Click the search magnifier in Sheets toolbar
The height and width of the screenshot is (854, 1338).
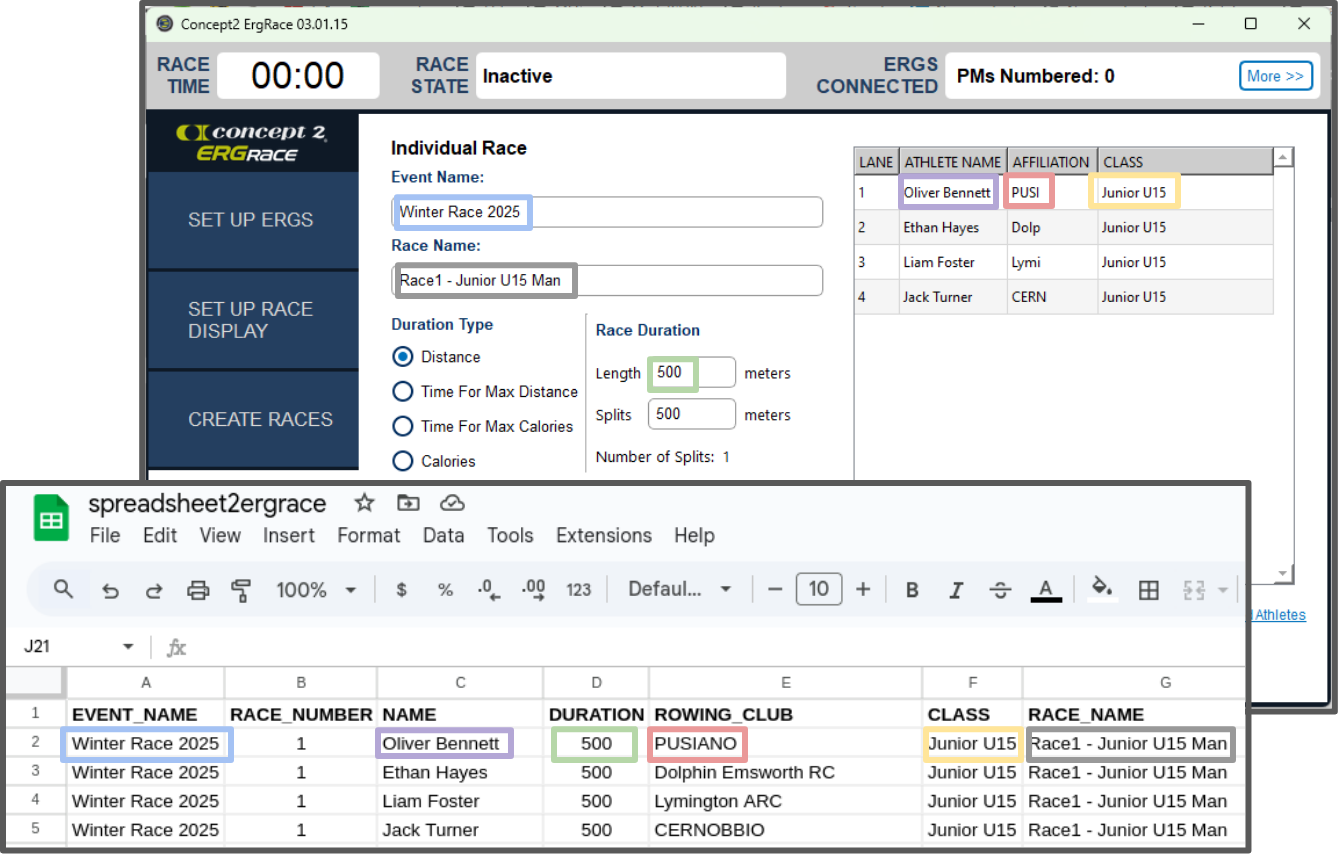pos(64,589)
